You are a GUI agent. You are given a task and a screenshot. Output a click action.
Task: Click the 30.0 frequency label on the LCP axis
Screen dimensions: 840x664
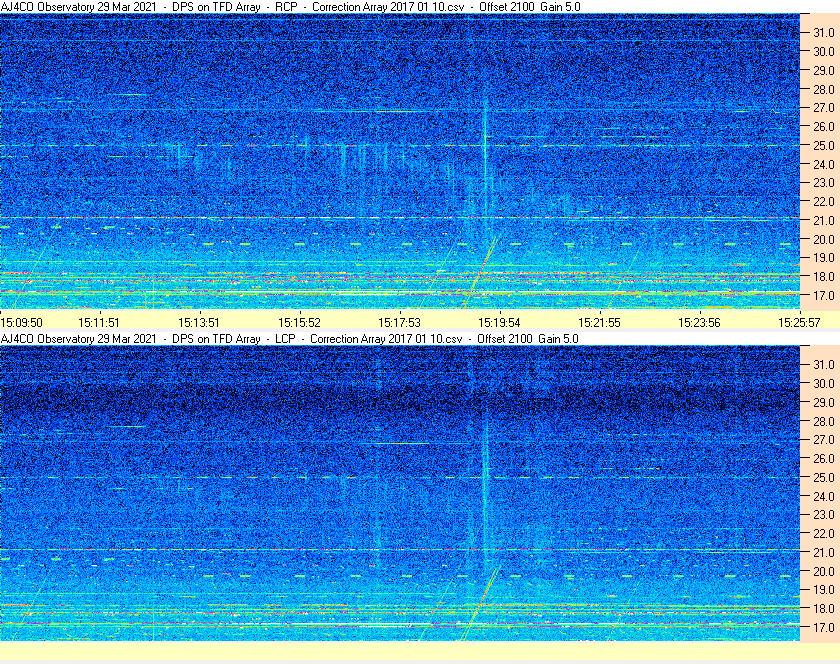(x=824, y=383)
